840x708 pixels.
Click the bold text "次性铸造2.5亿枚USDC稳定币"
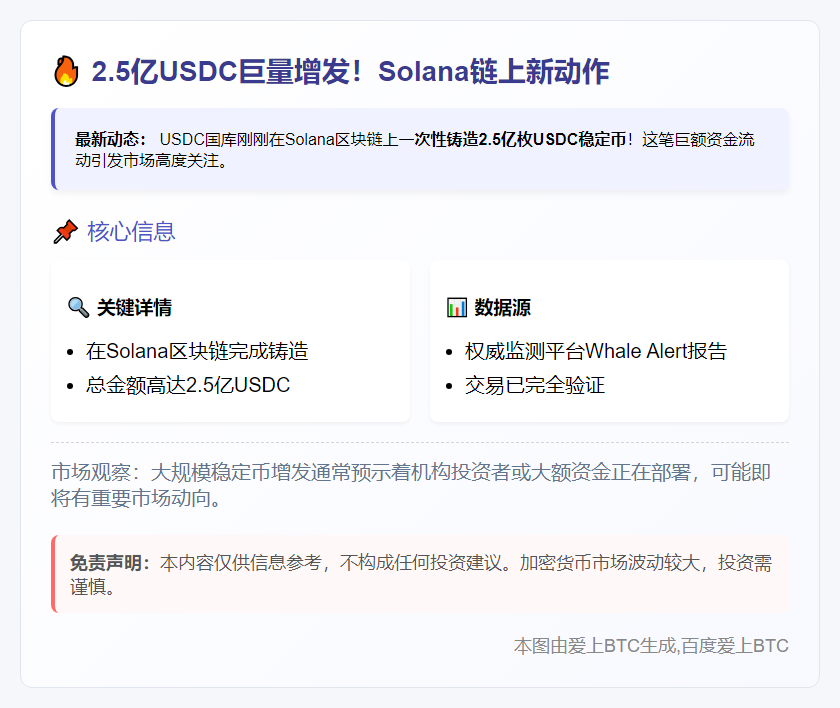point(520,140)
